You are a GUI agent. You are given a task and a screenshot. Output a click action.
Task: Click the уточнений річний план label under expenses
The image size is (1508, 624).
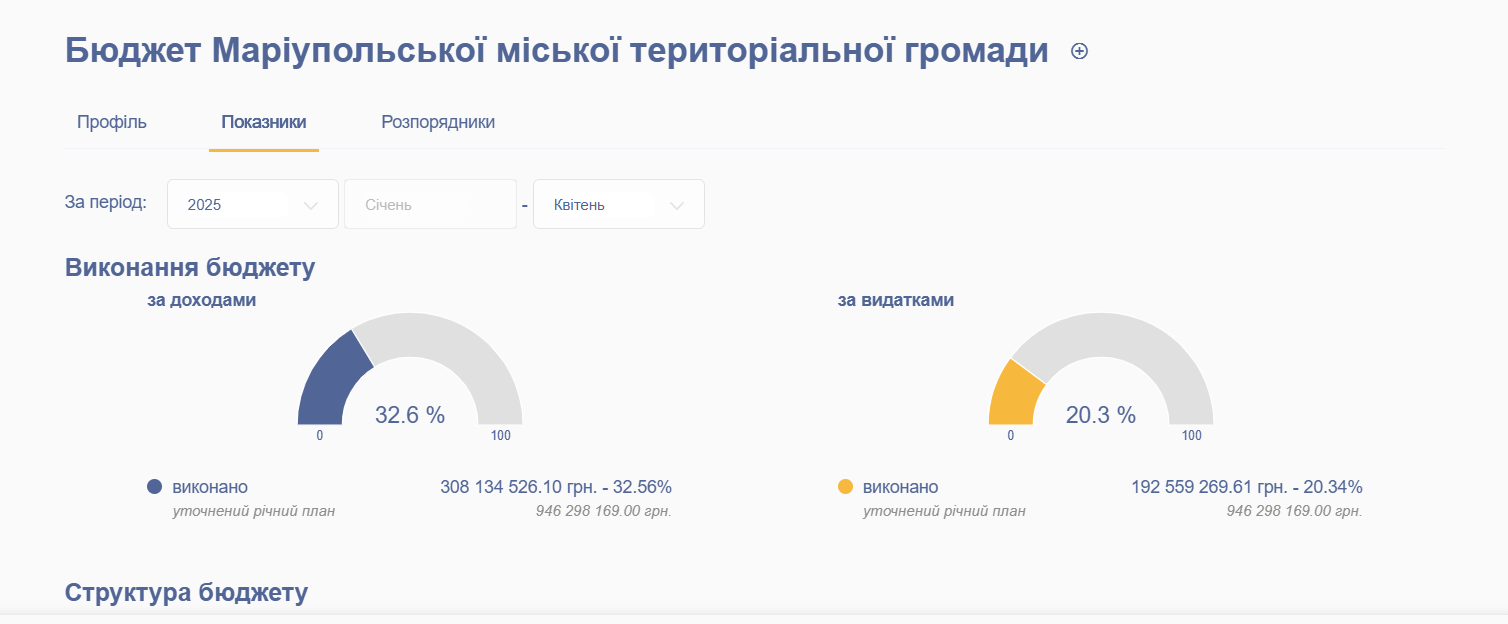point(944,511)
